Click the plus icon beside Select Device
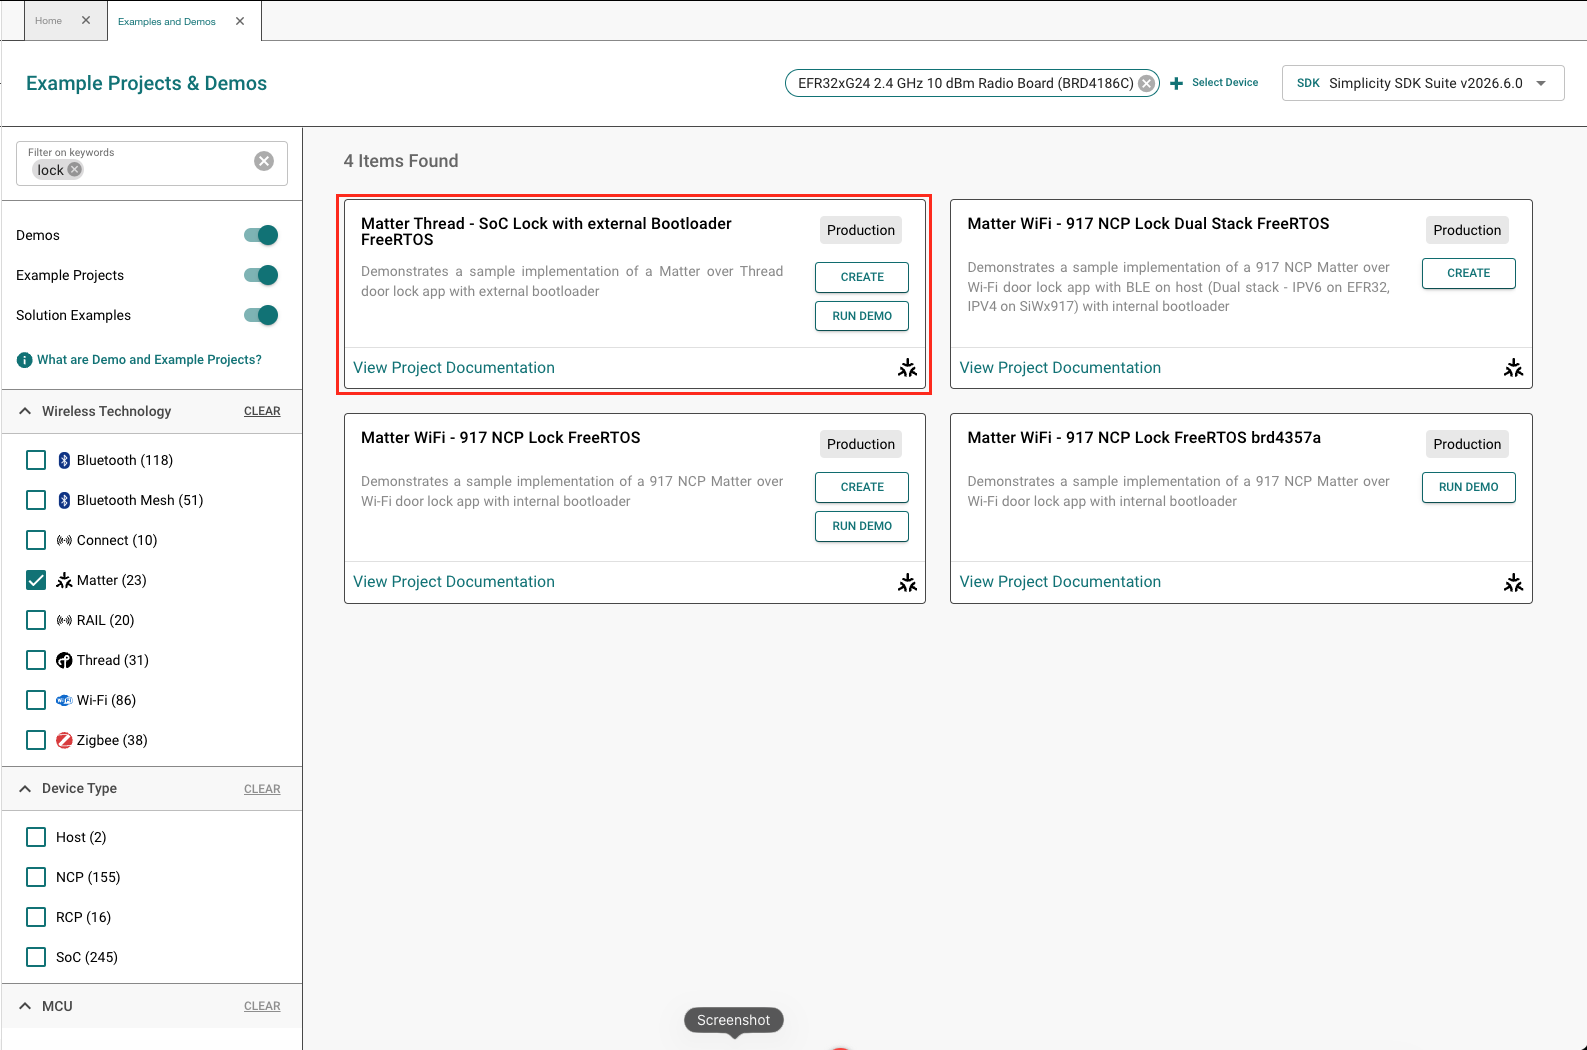 point(1176,83)
